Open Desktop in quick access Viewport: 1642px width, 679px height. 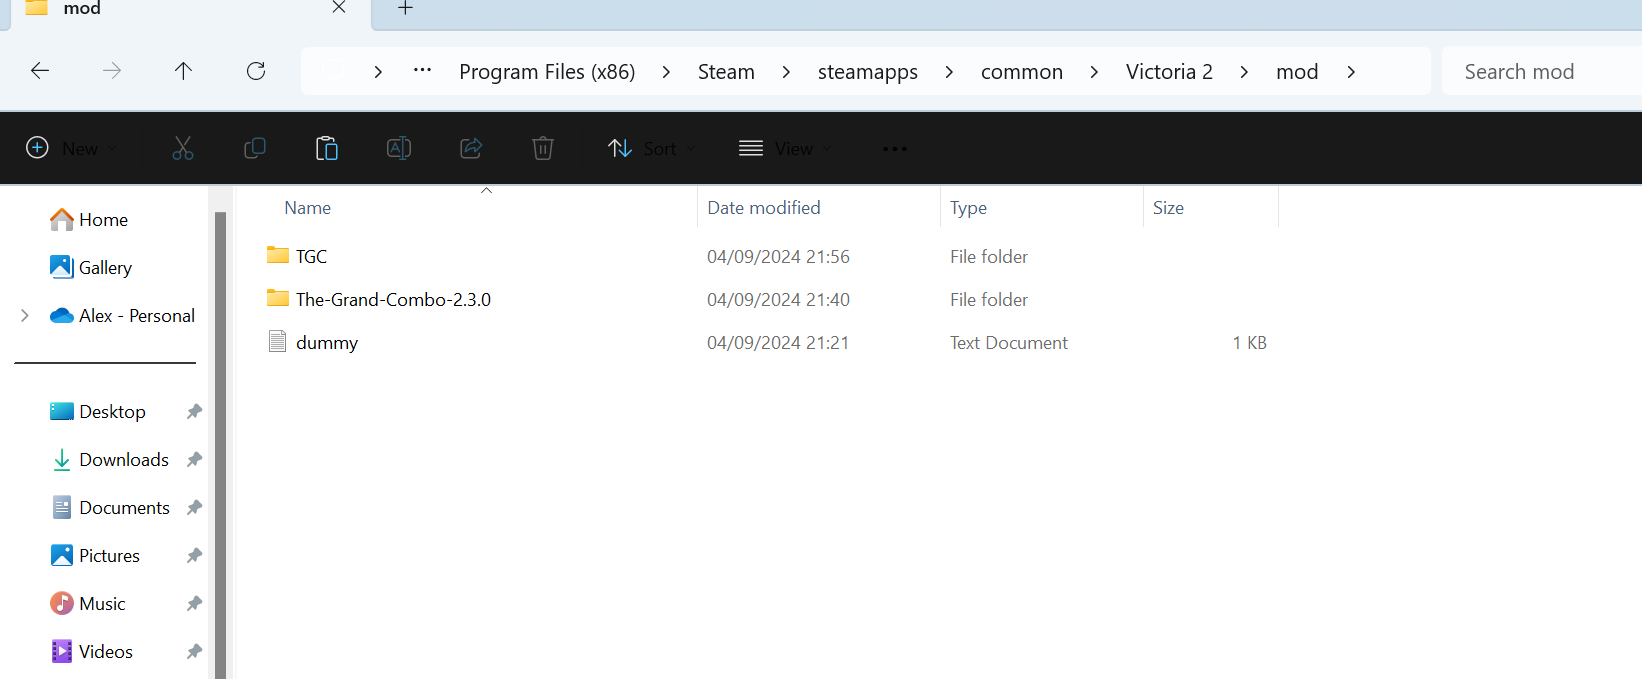98,411
